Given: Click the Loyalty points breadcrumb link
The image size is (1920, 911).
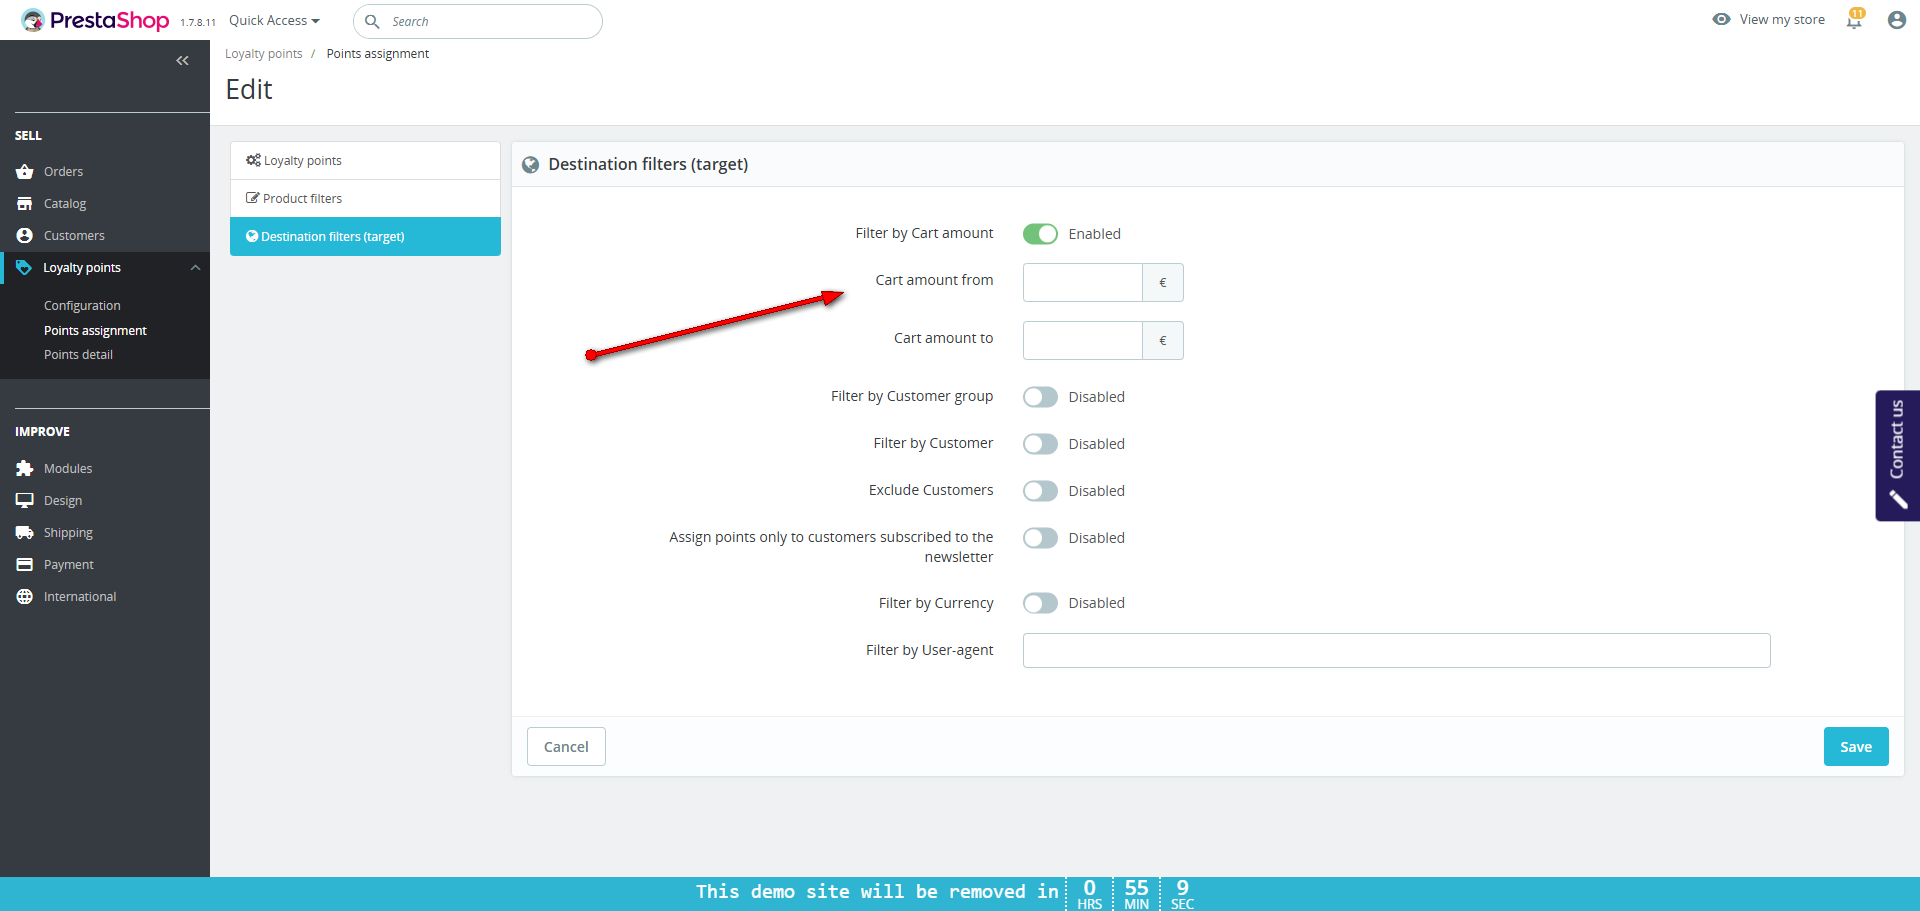Looking at the screenshot, I should [264, 54].
